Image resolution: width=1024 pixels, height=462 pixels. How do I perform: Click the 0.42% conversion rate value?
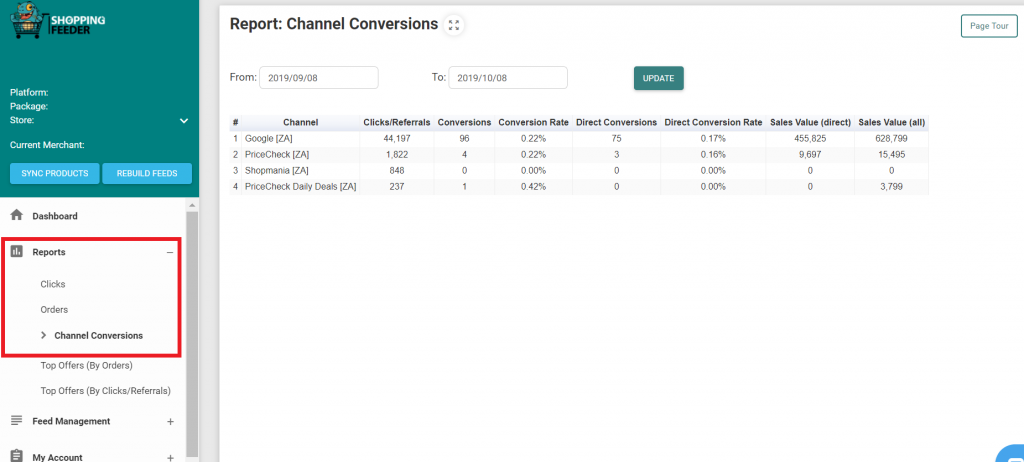point(534,186)
